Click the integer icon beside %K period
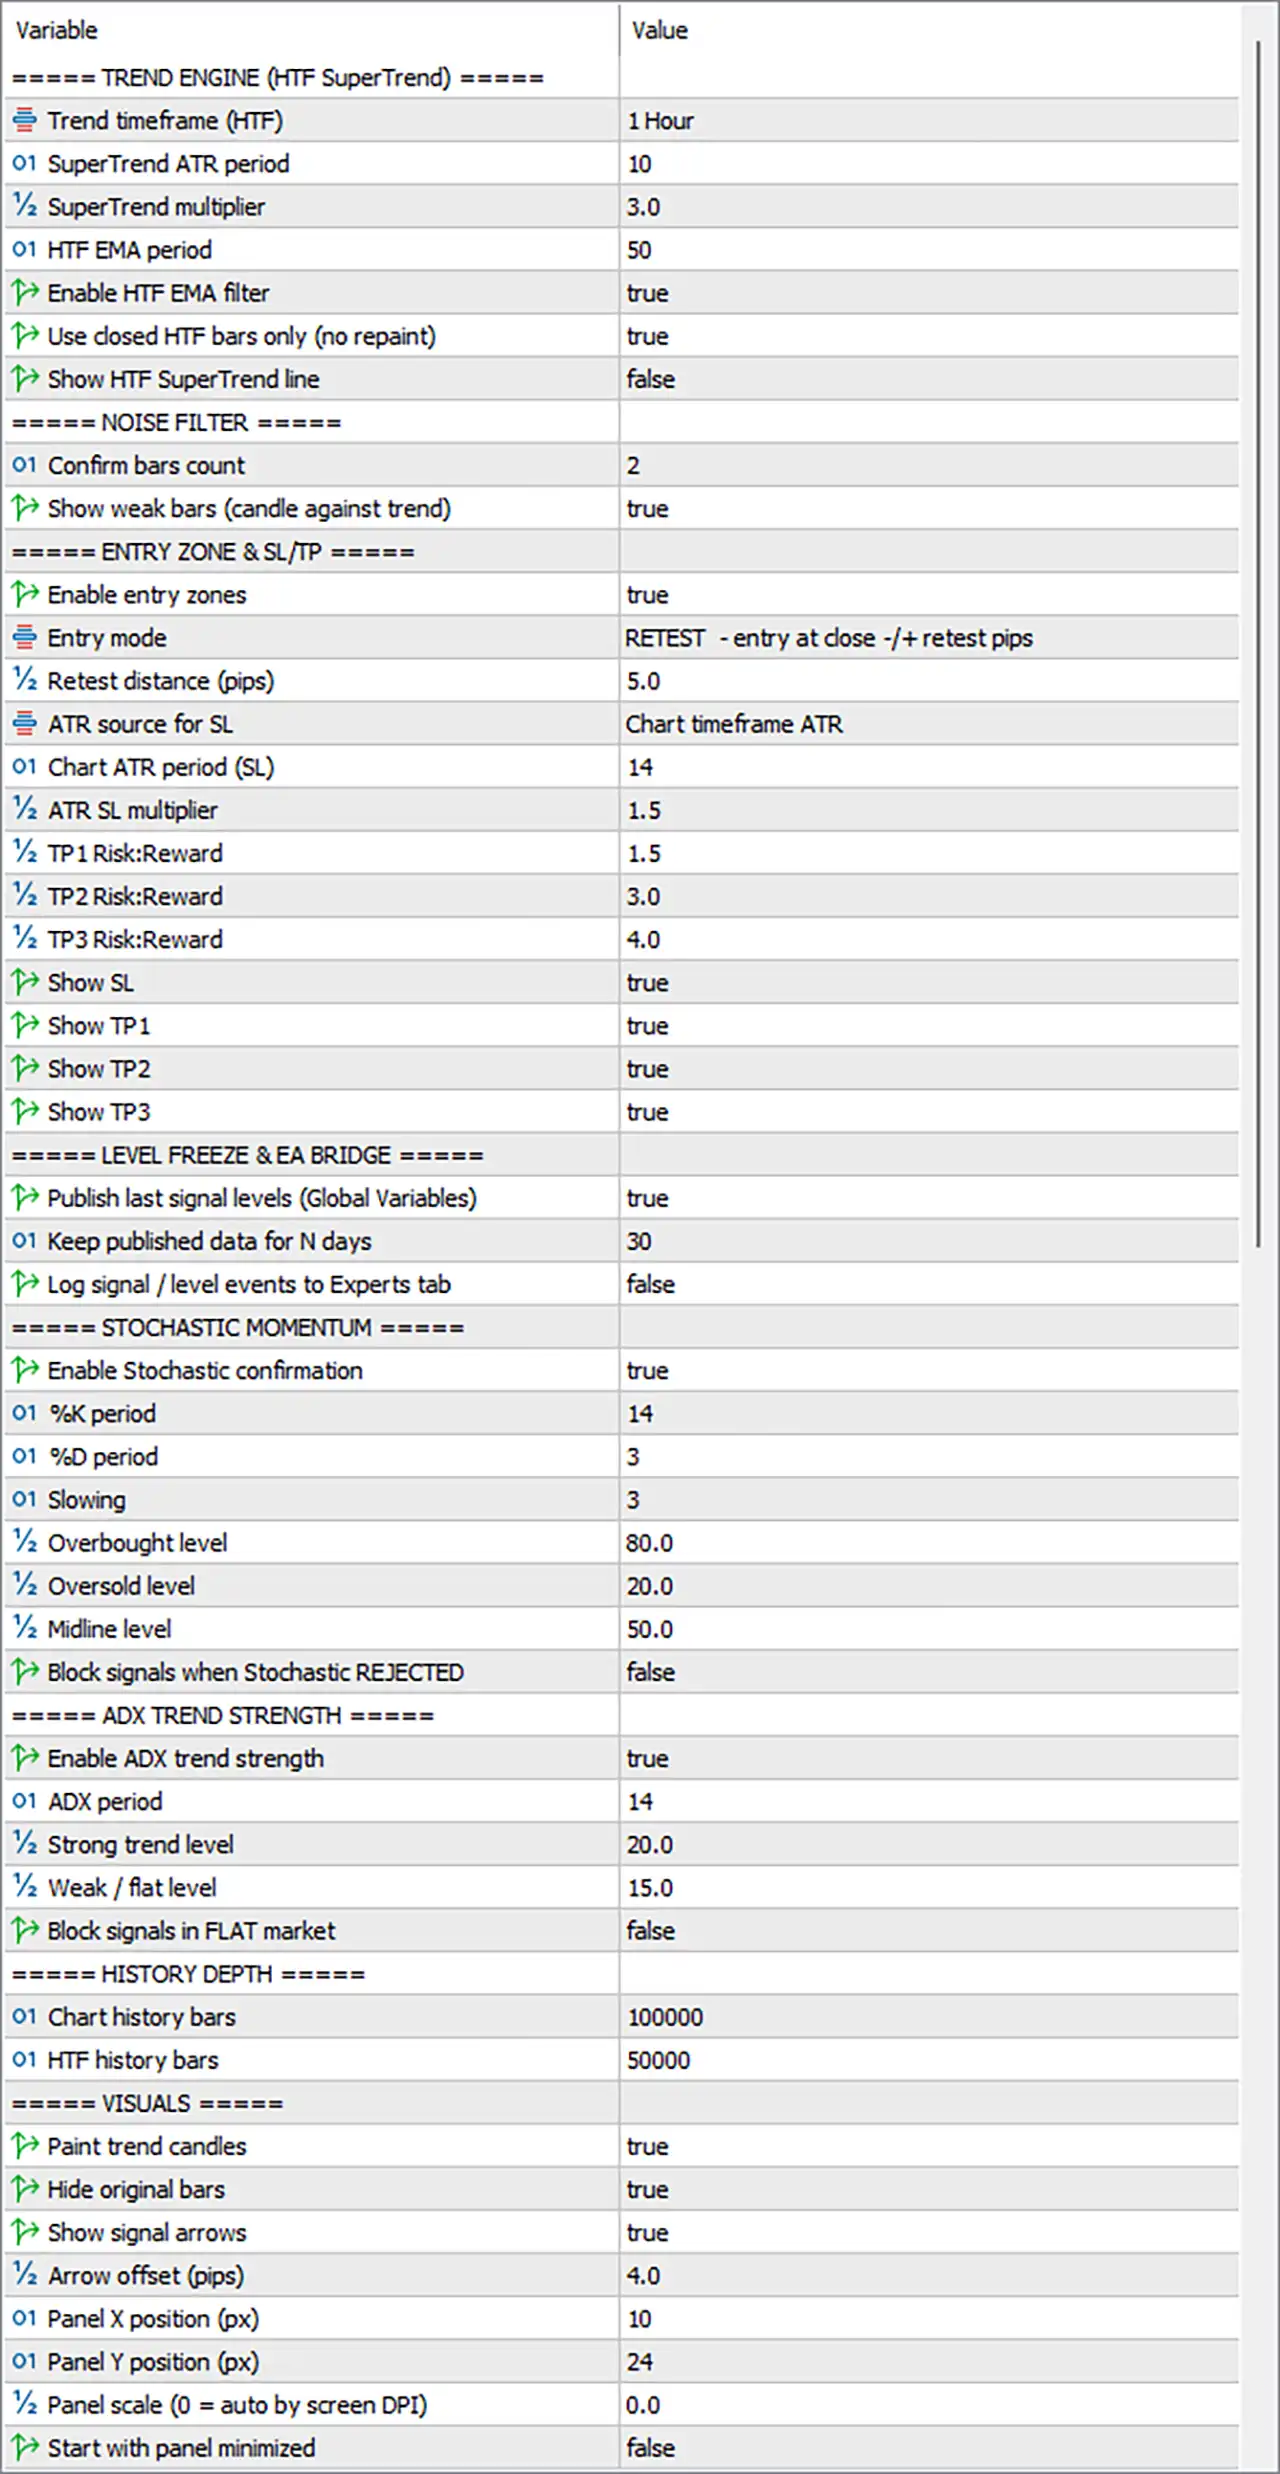The height and width of the screenshot is (2474, 1280). point(25,1414)
